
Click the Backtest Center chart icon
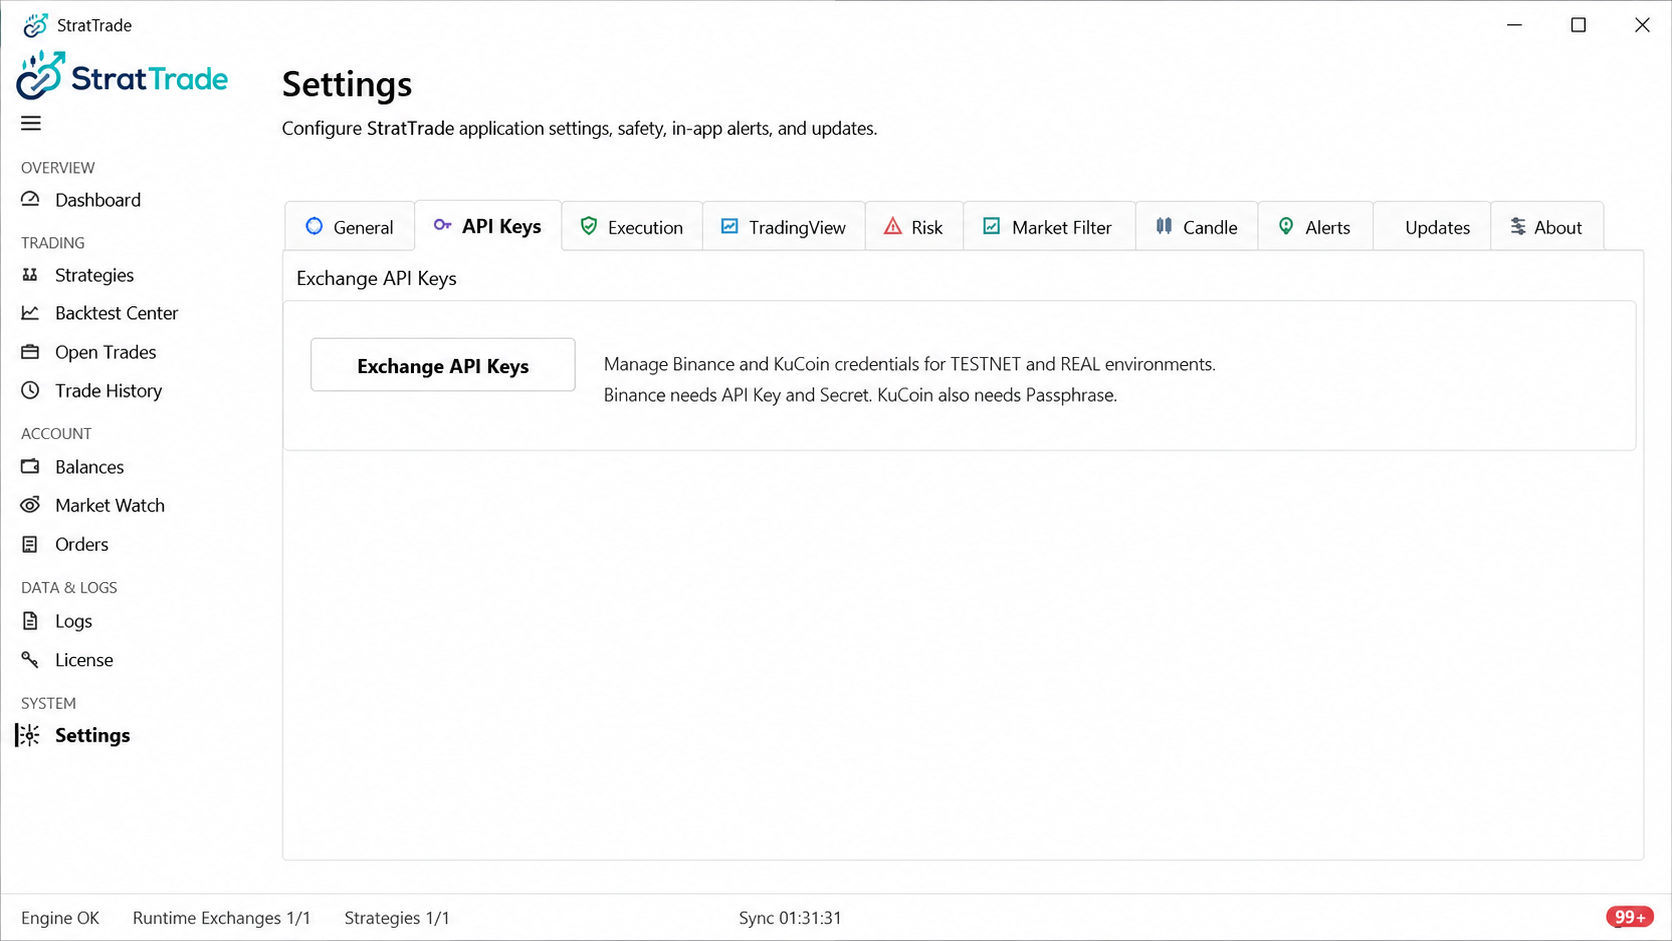[30, 313]
